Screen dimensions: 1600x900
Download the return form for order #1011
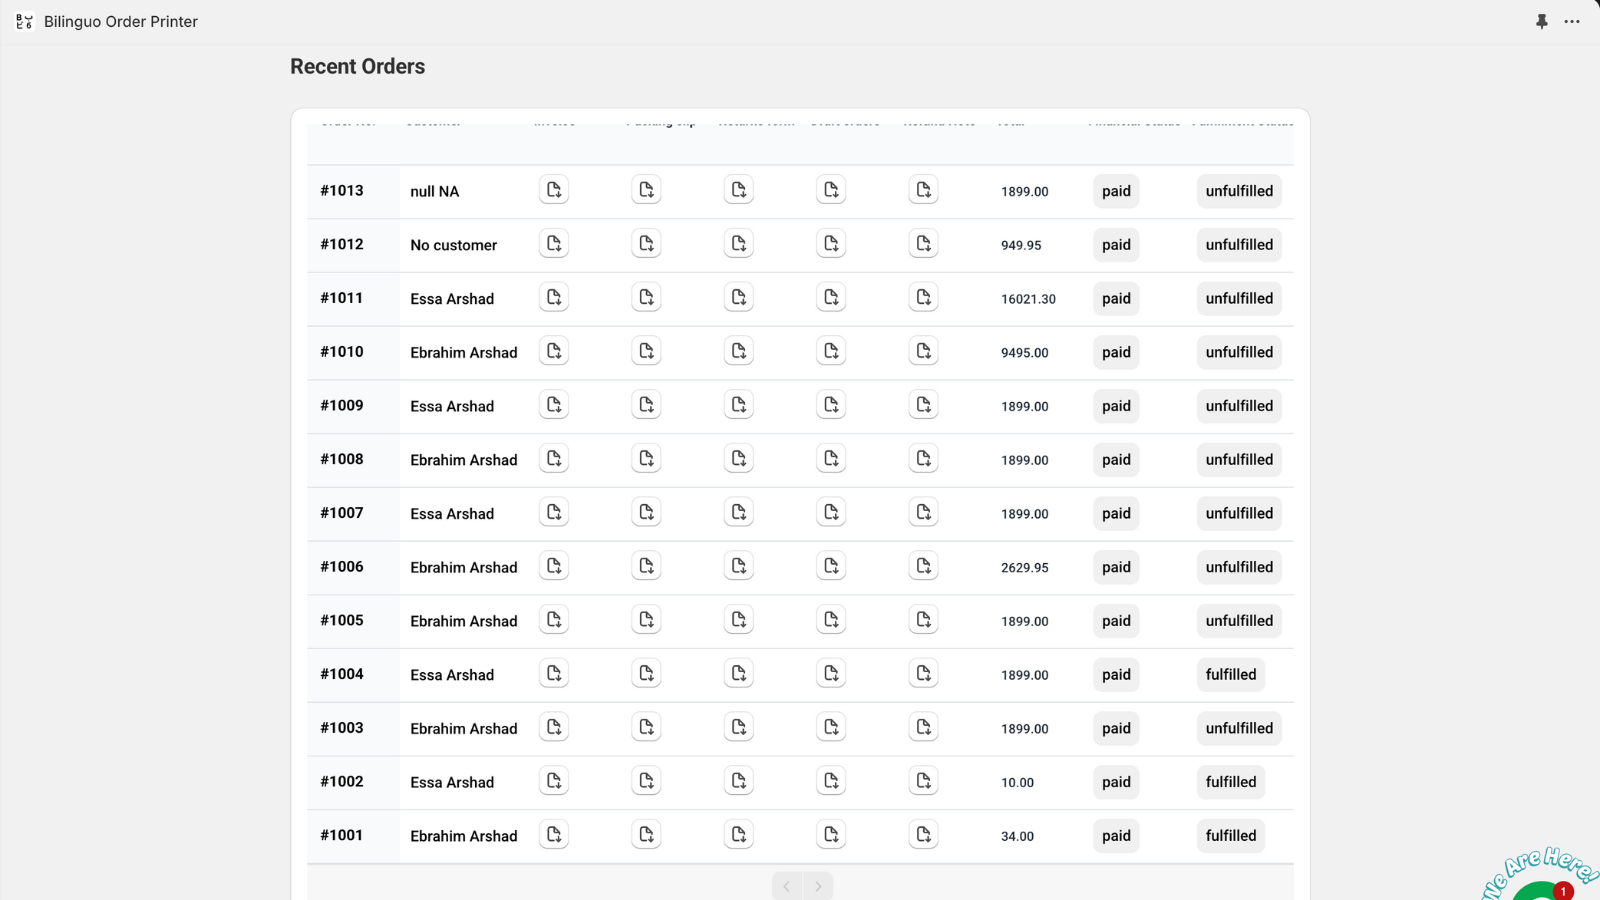(x=738, y=297)
